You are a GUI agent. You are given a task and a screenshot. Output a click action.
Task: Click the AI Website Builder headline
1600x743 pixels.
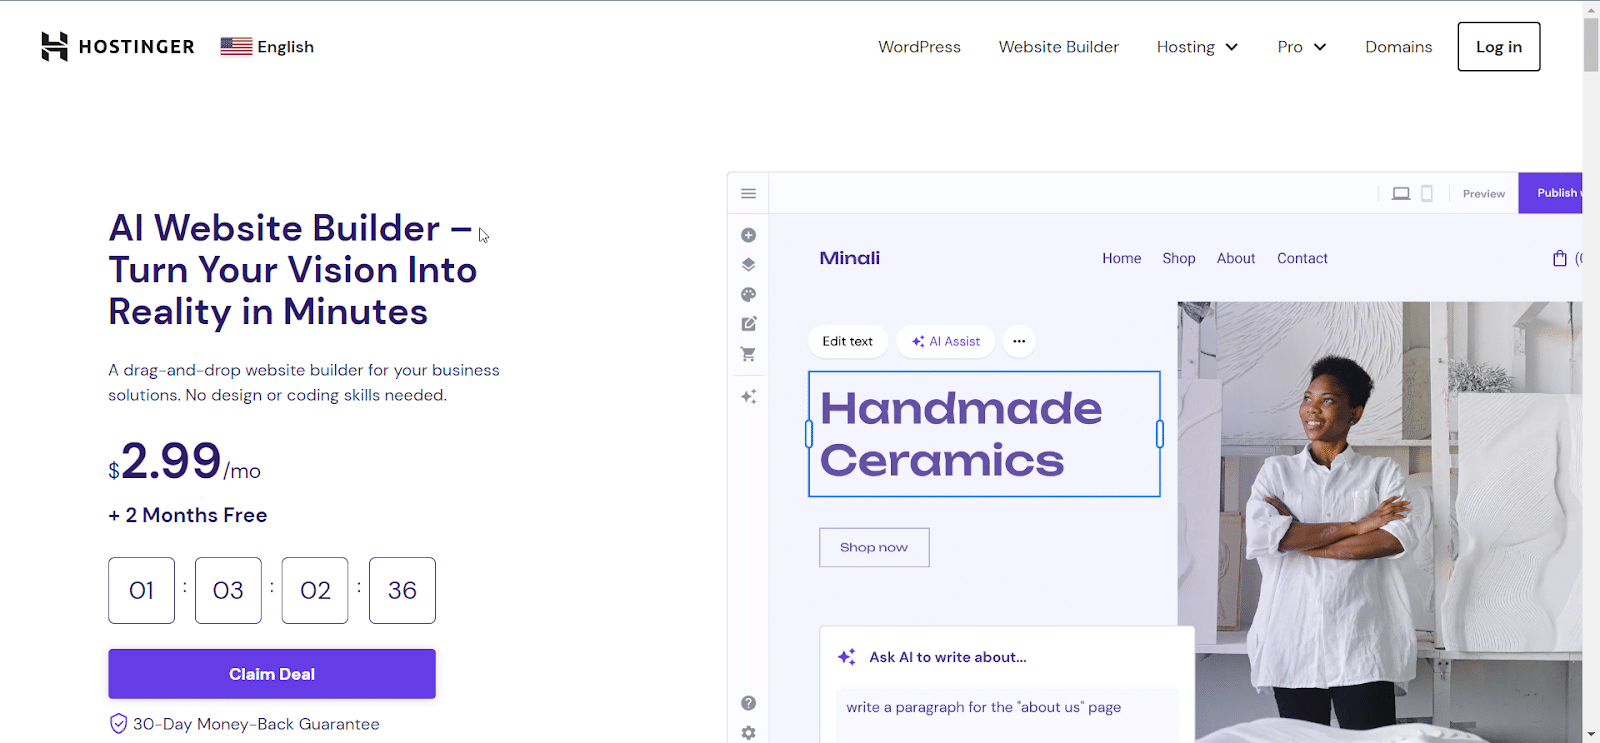coord(293,270)
